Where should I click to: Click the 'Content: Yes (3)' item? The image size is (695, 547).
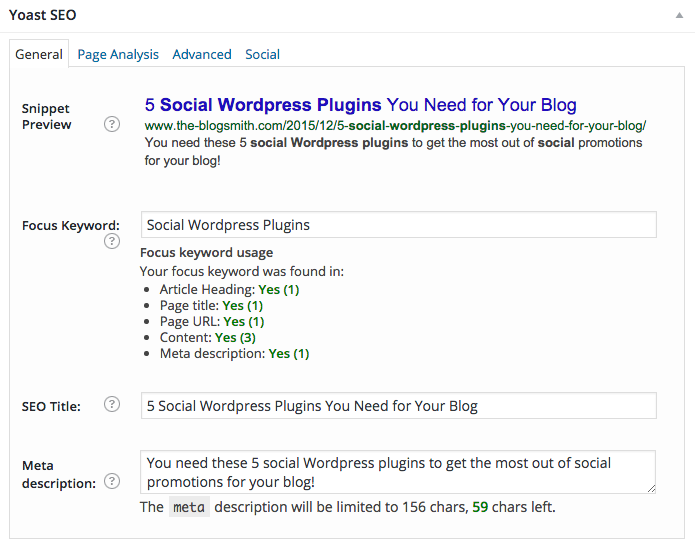coord(207,337)
